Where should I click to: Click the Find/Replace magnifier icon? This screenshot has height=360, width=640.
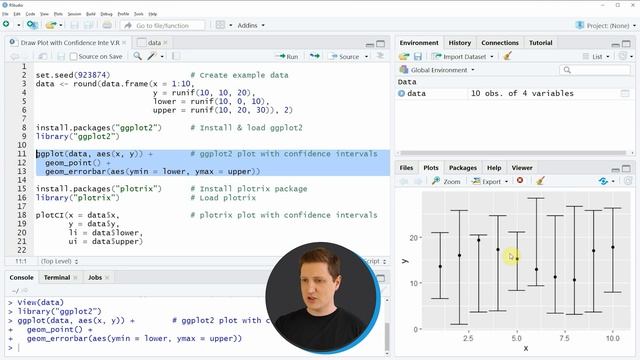point(138,56)
